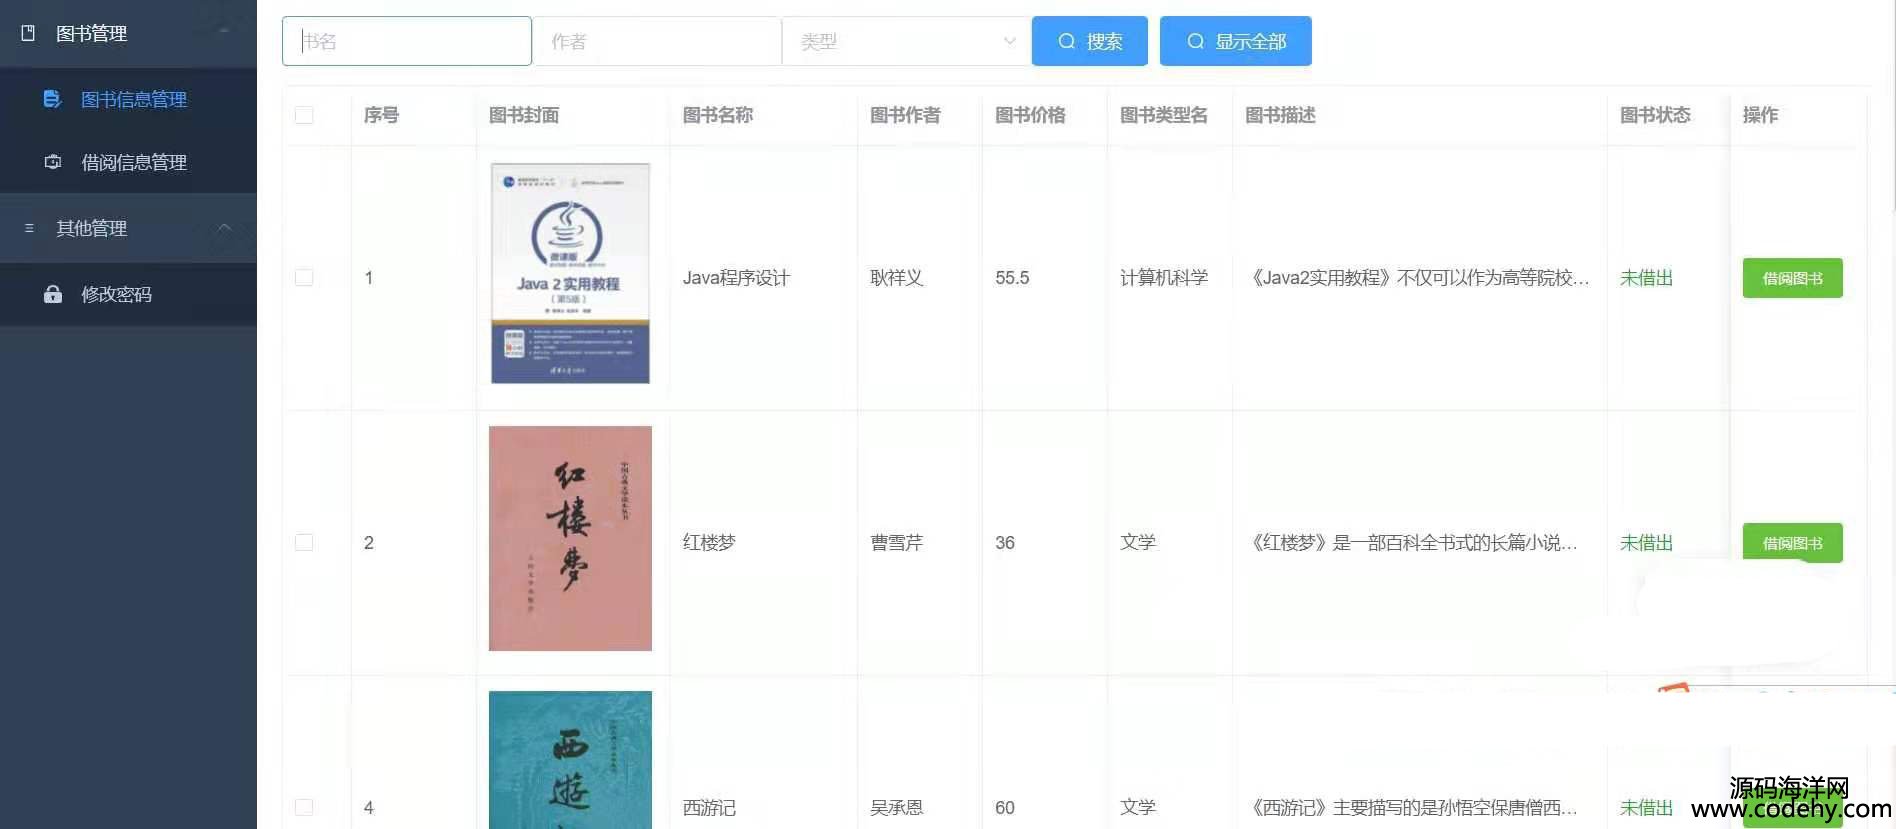Click the 操作 column header

pos(1760,115)
